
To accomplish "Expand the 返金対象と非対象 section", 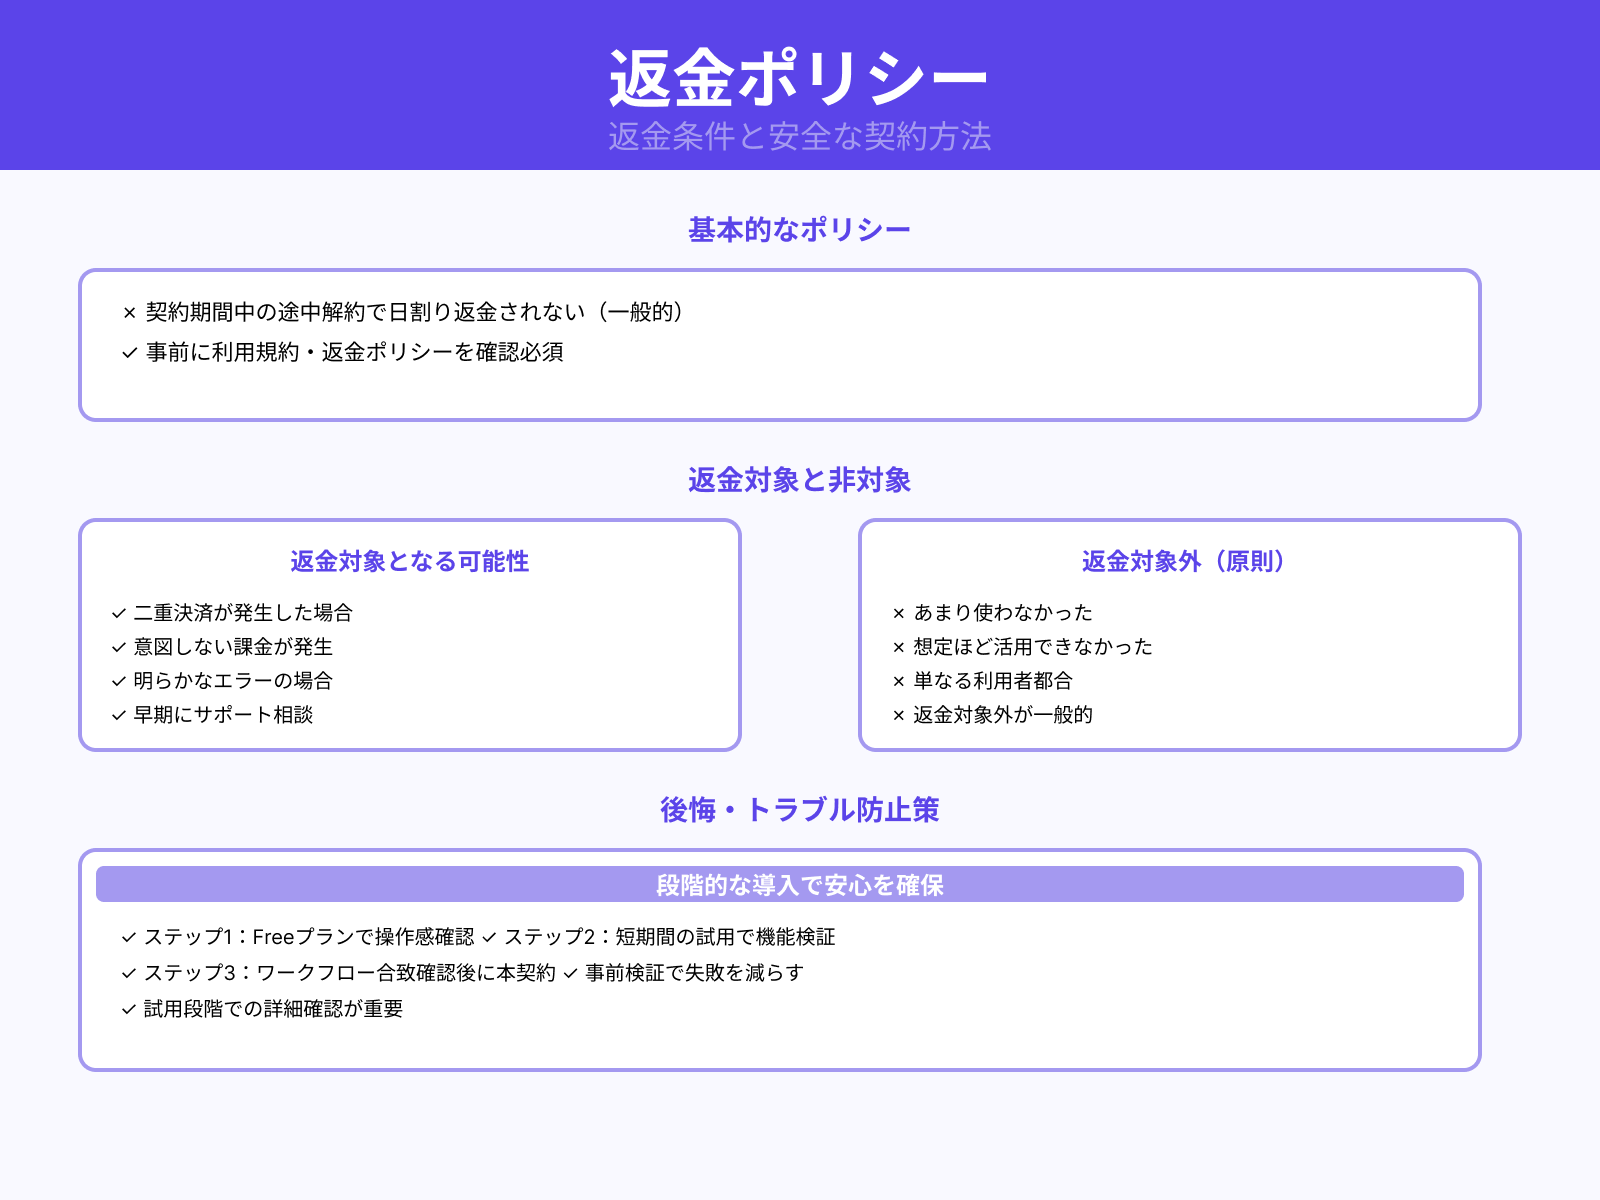I will point(800,480).
